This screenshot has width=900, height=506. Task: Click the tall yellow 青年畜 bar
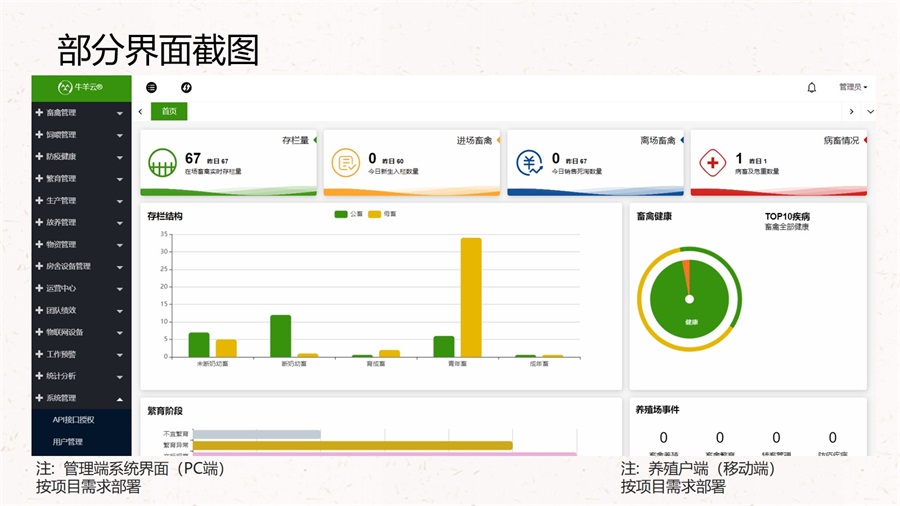pyautogui.click(x=471, y=297)
